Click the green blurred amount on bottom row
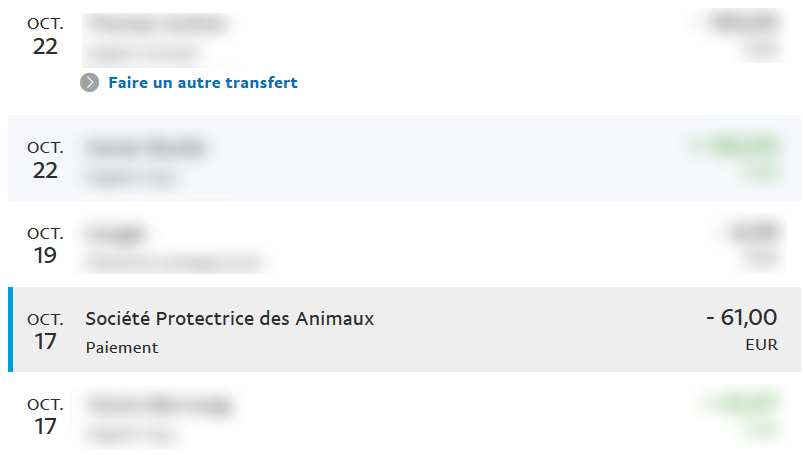Image resolution: width=803 pixels, height=455 pixels. pyautogui.click(x=742, y=403)
